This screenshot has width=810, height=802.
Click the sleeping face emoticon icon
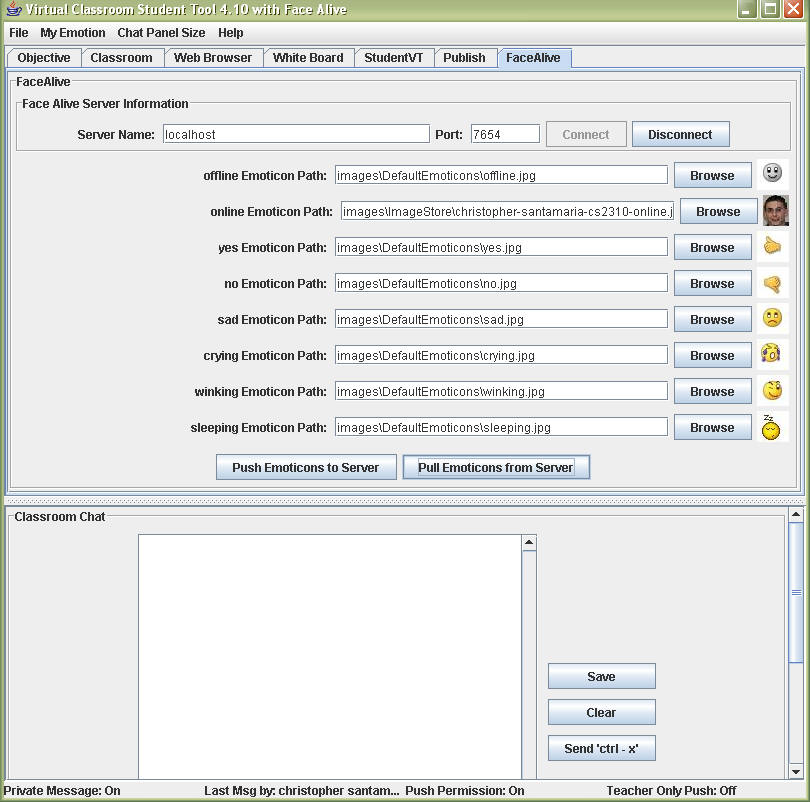click(771, 428)
